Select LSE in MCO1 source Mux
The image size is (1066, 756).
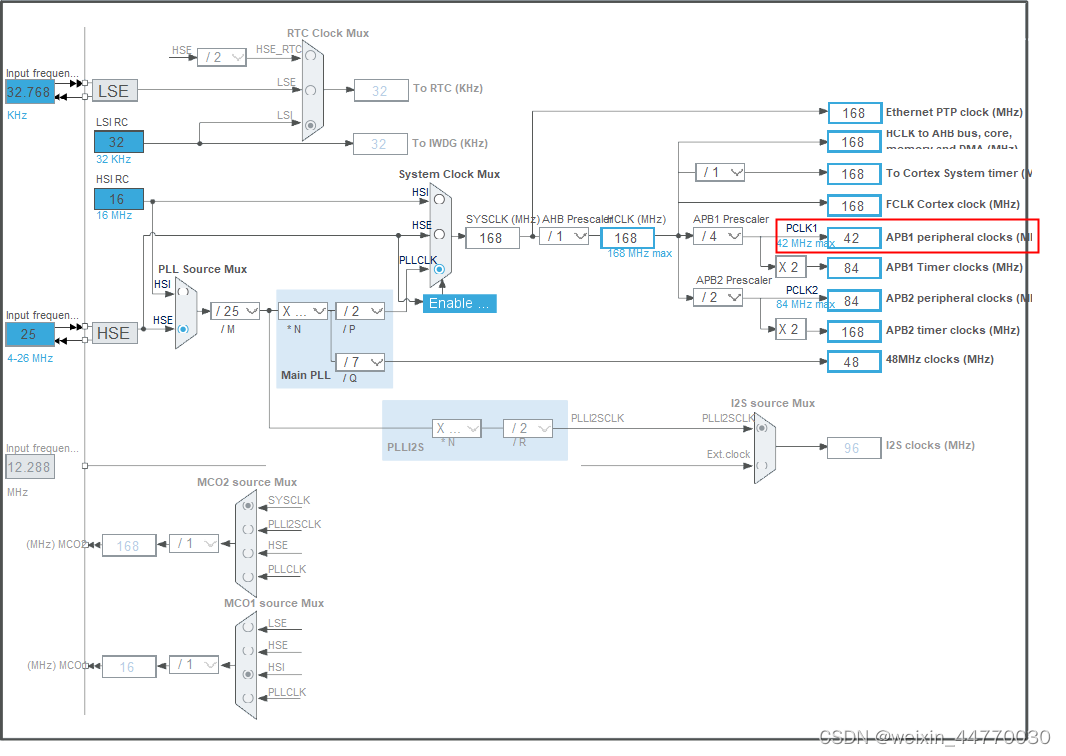248,628
